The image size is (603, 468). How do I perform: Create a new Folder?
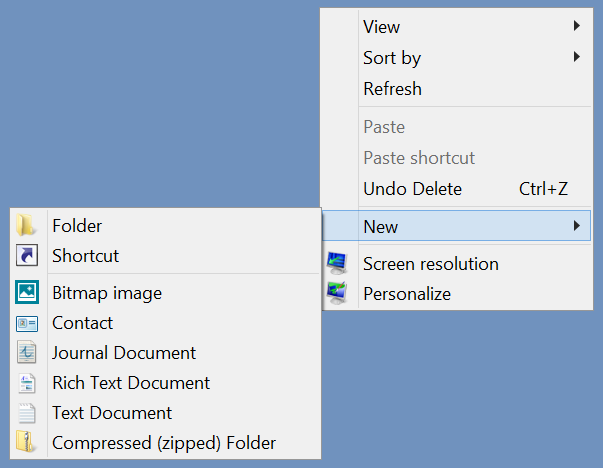[x=166, y=225]
